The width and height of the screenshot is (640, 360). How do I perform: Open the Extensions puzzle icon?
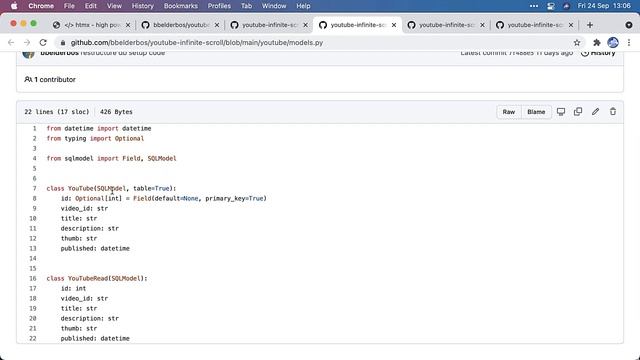click(597, 42)
